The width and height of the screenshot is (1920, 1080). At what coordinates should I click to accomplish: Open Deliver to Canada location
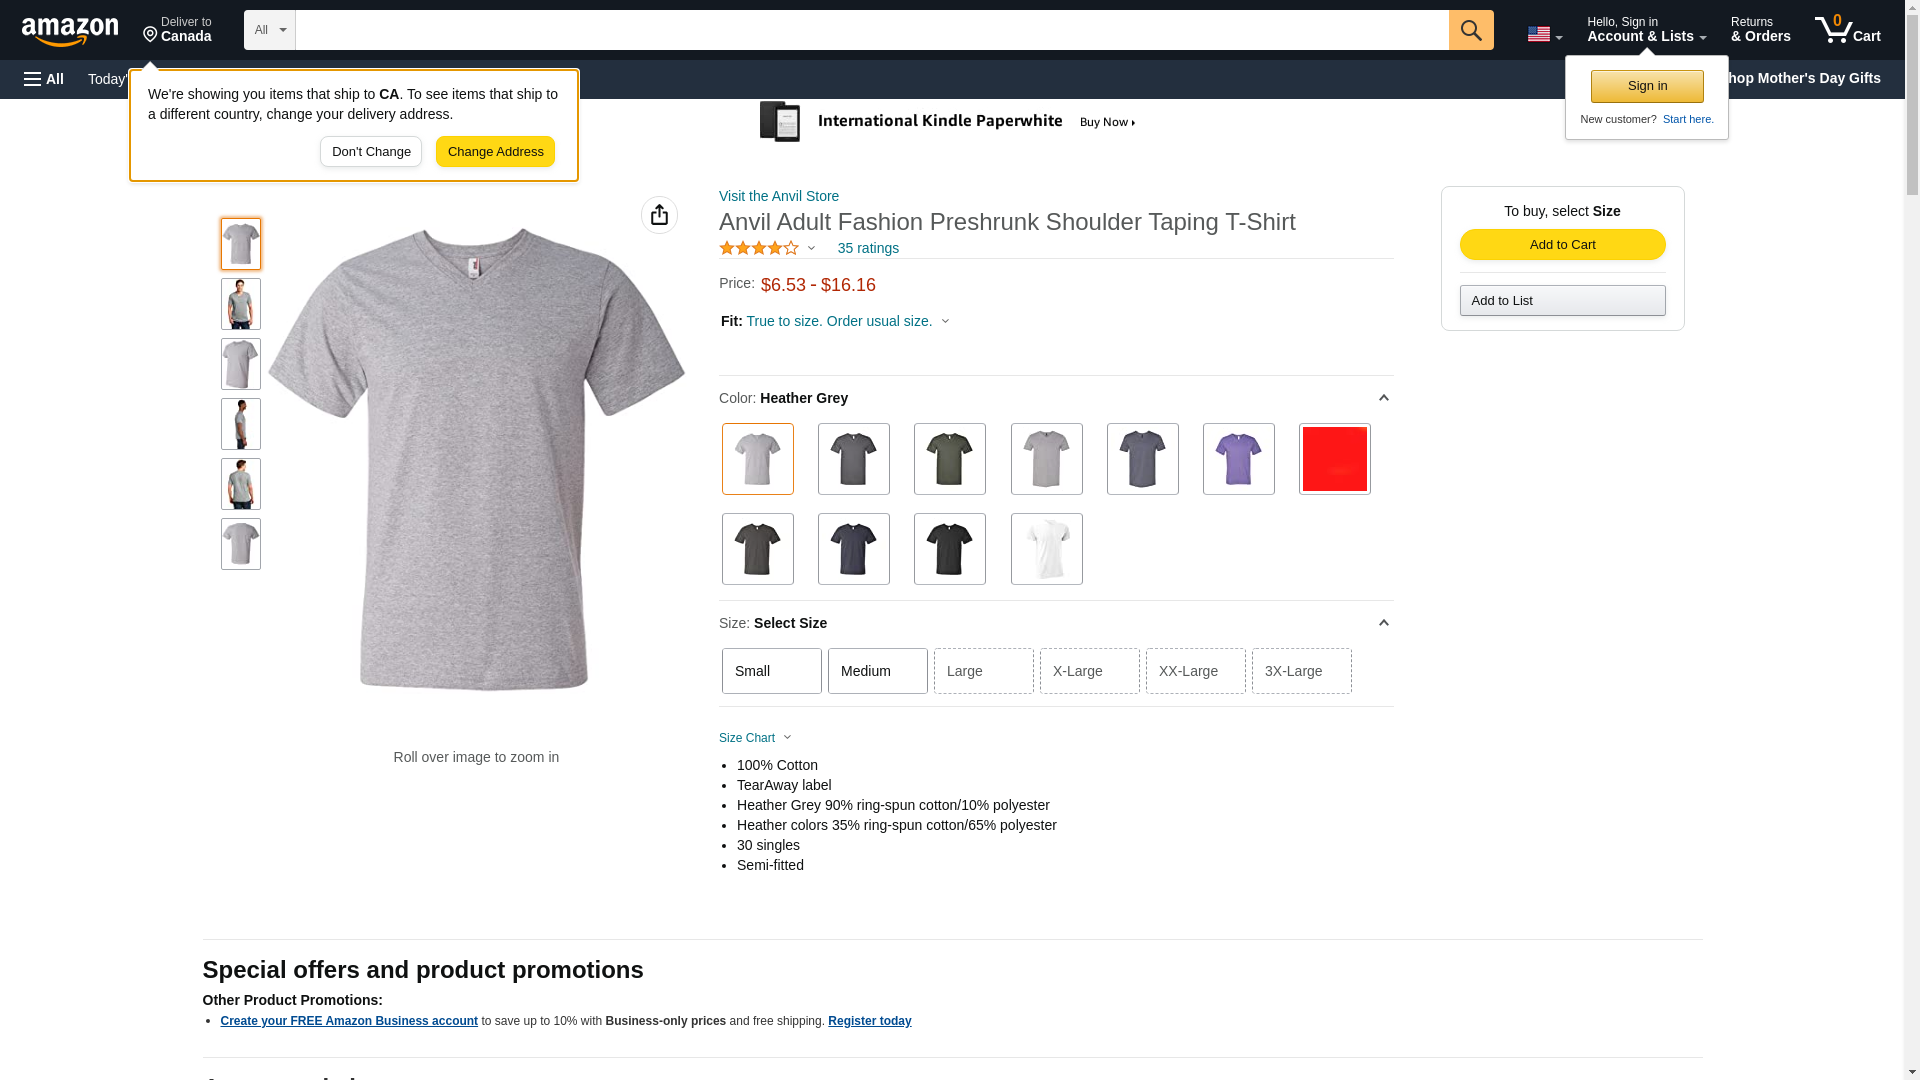[177, 29]
